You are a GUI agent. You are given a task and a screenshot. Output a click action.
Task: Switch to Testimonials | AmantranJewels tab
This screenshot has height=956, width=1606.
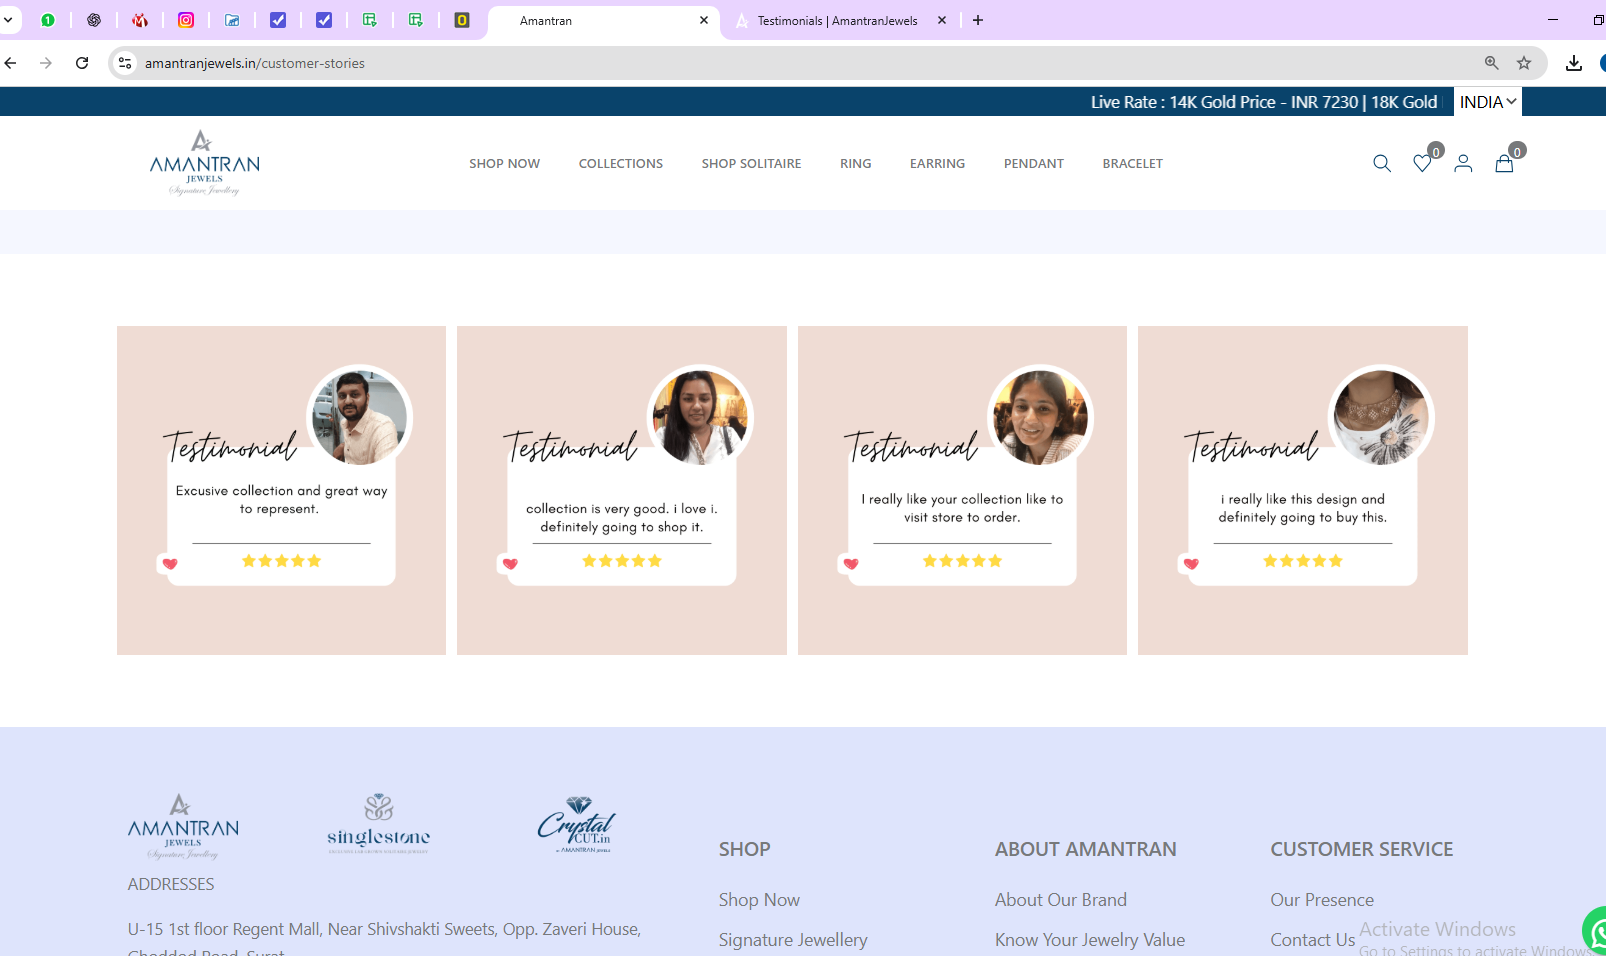pos(837,21)
